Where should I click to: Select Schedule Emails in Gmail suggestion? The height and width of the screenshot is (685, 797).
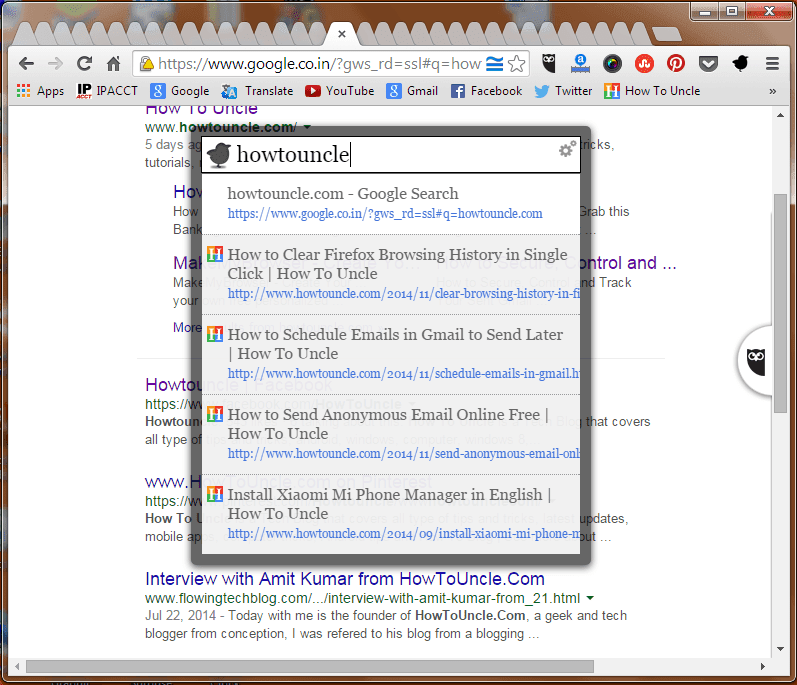click(391, 355)
